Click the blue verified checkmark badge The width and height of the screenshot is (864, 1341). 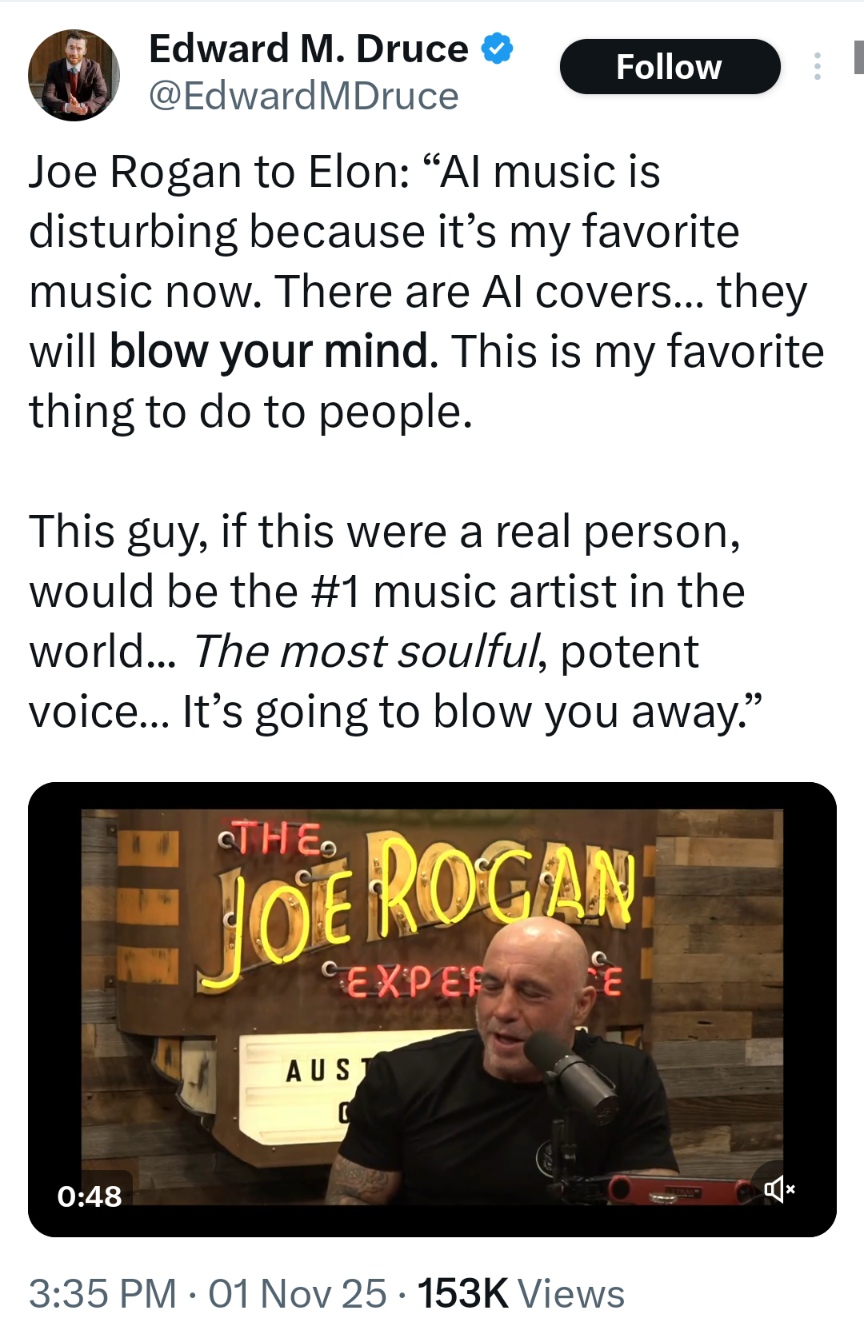pyautogui.click(x=497, y=47)
